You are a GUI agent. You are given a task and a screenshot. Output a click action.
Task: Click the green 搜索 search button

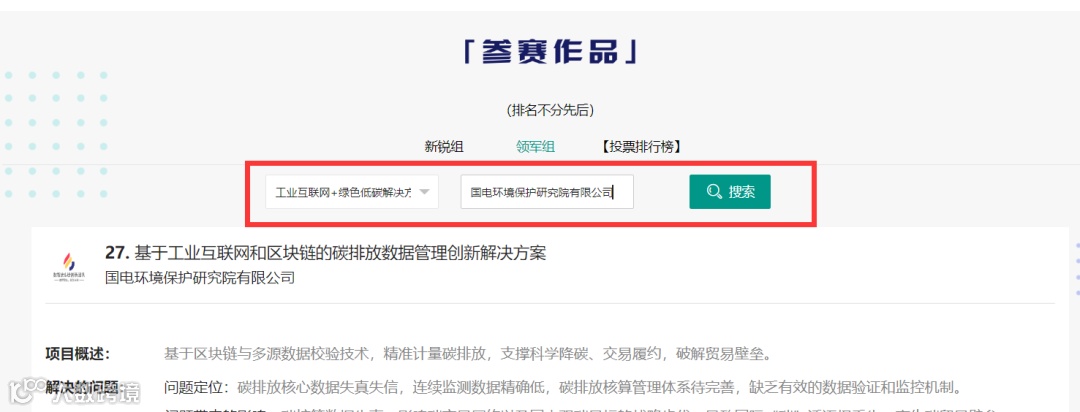730,192
